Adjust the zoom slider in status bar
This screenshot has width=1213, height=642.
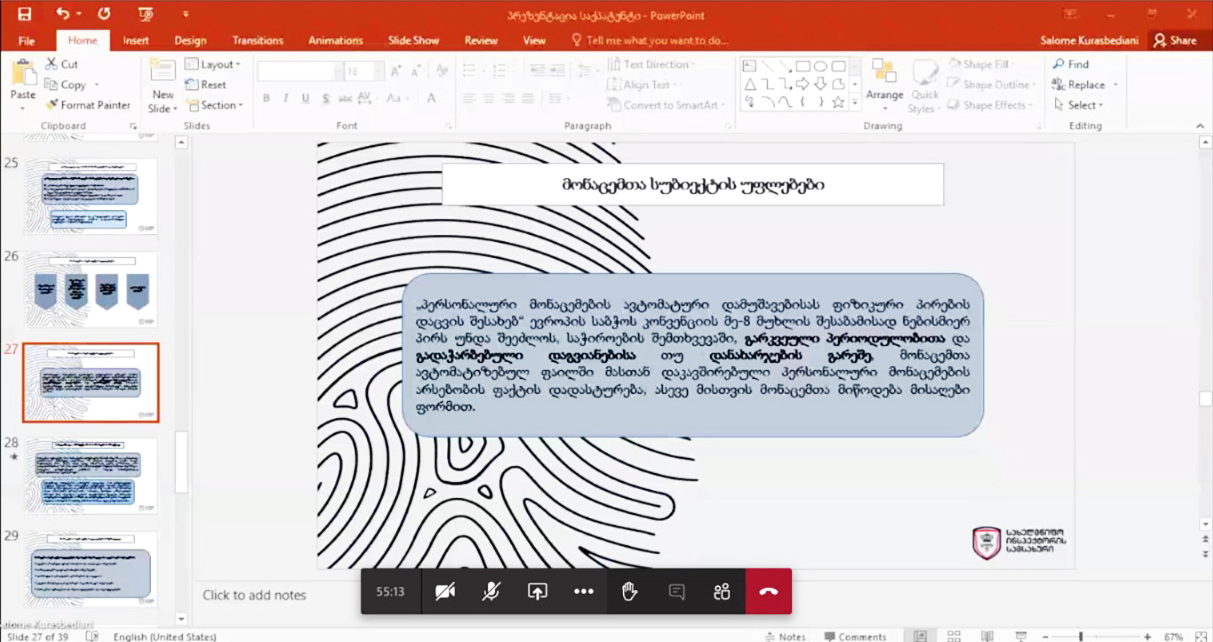tap(1080, 636)
